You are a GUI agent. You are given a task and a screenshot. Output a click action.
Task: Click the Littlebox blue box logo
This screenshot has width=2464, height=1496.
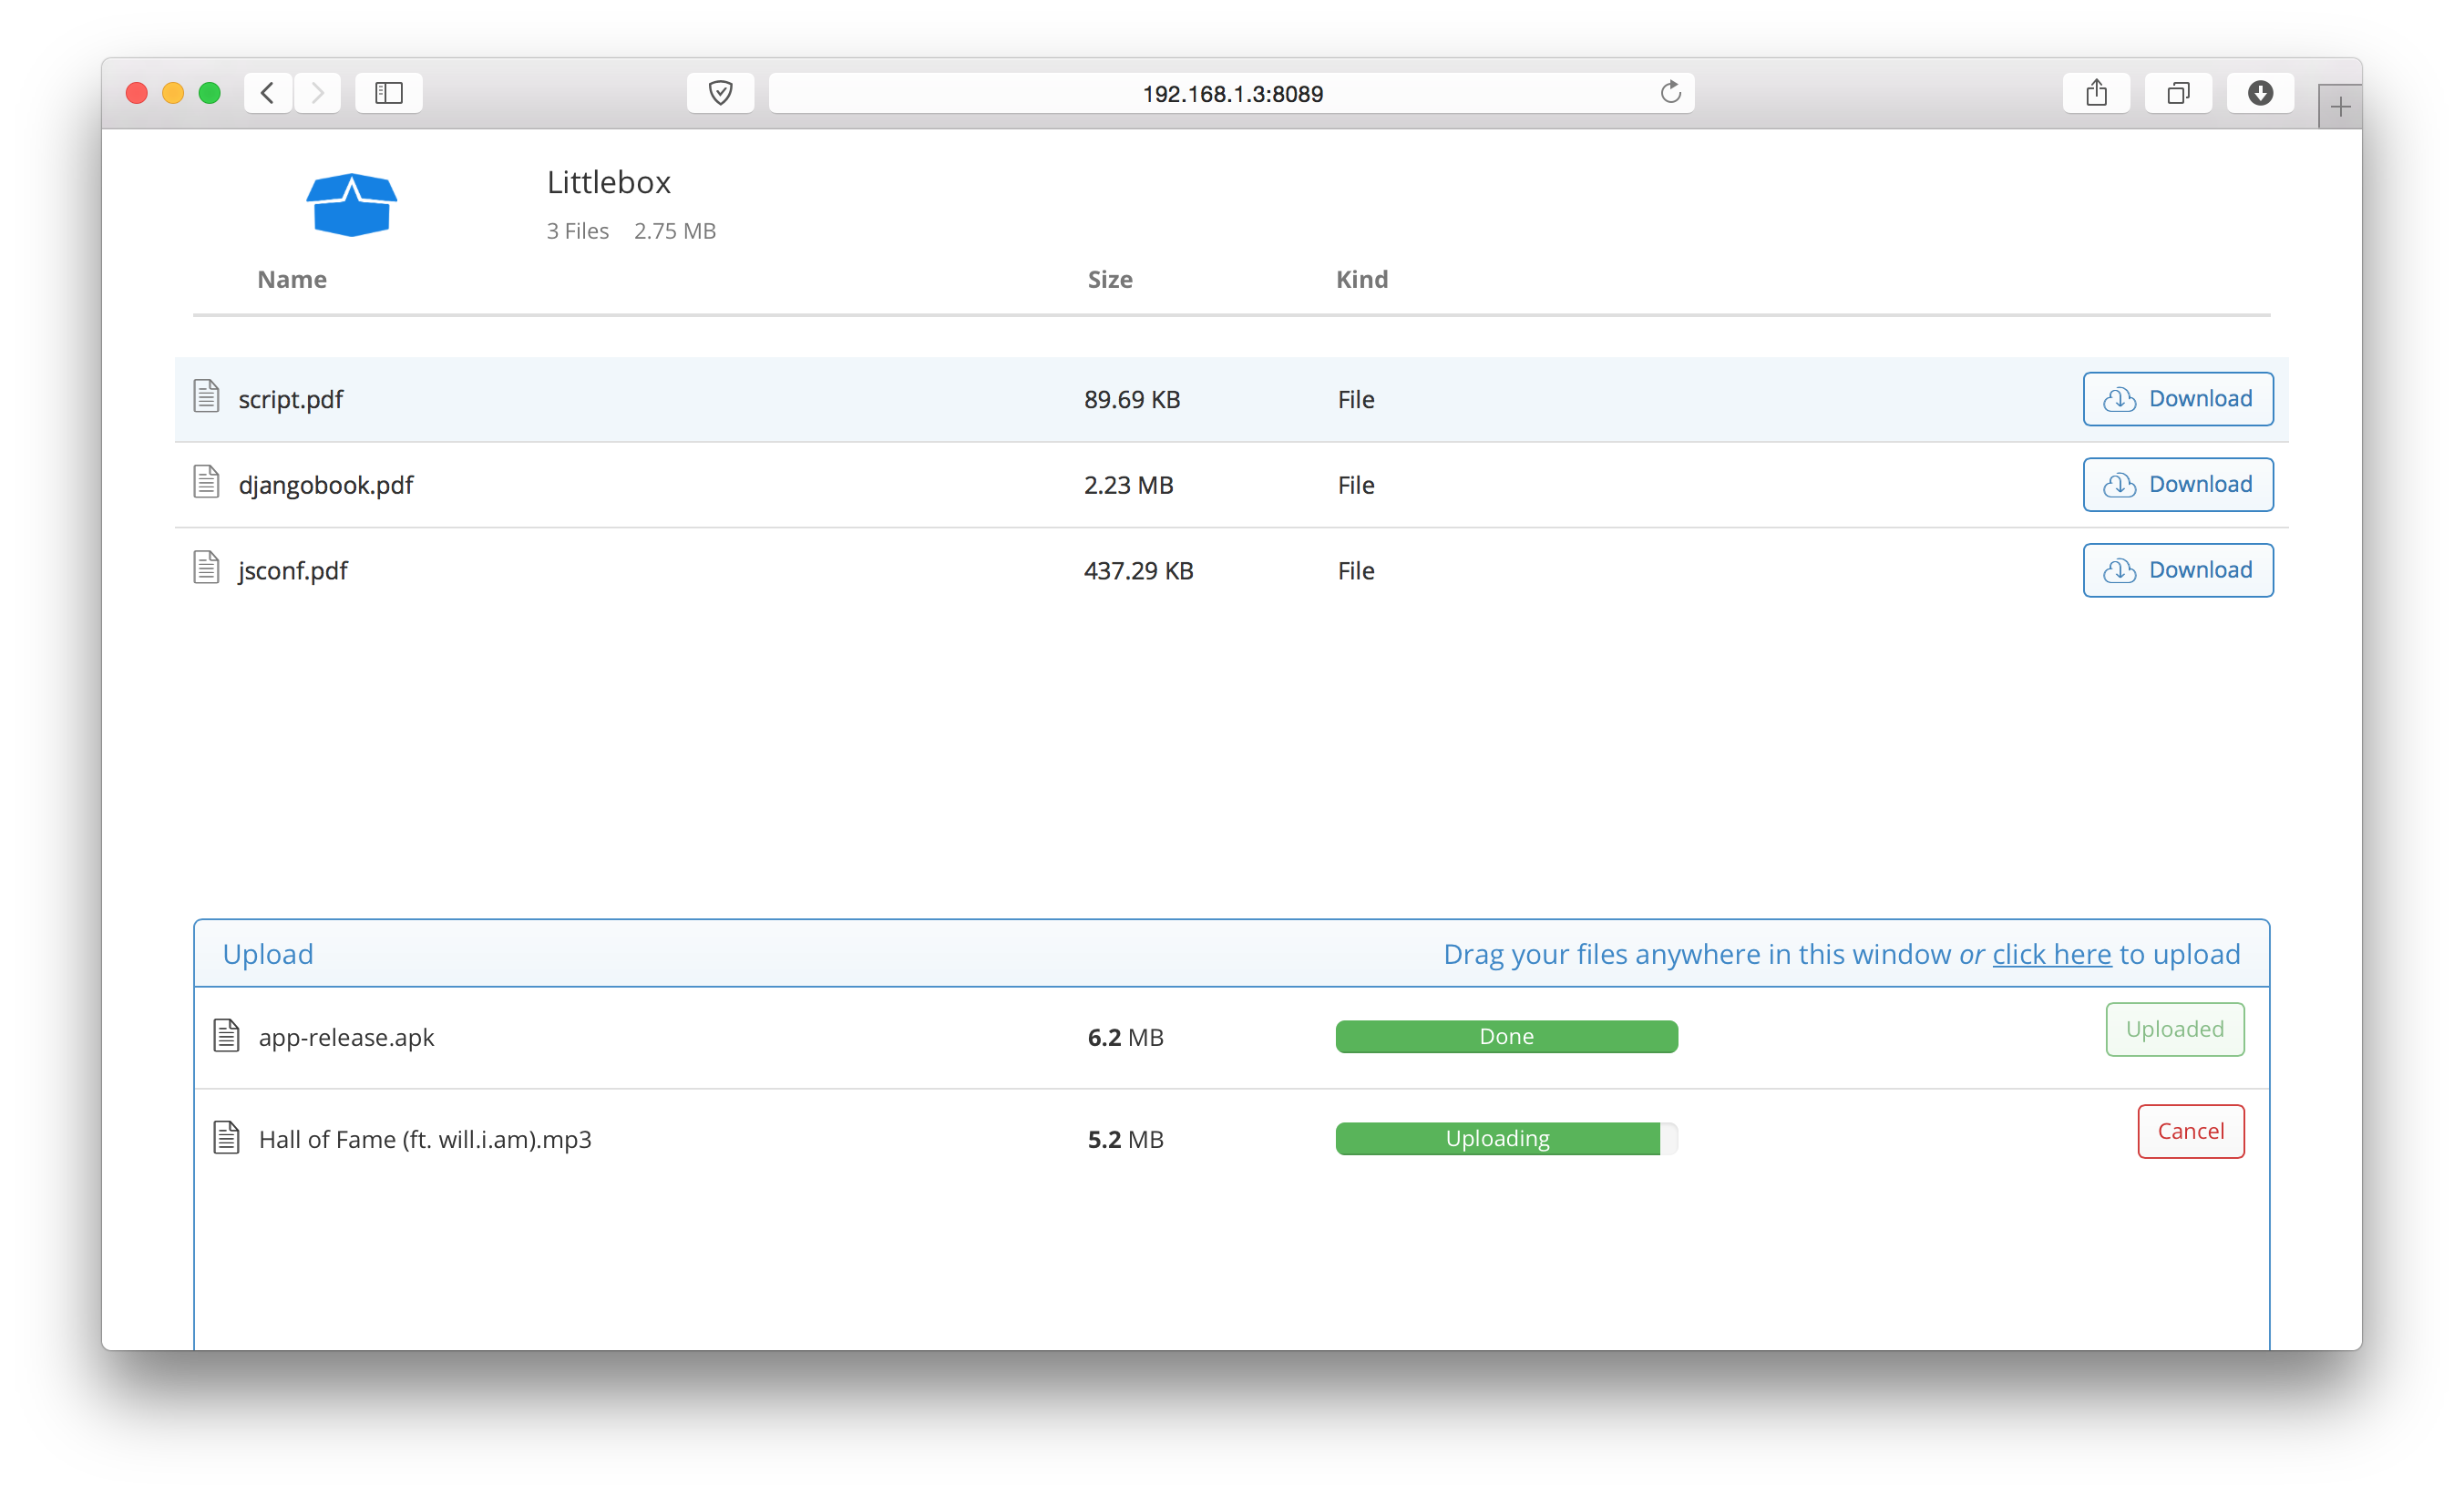[351, 205]
